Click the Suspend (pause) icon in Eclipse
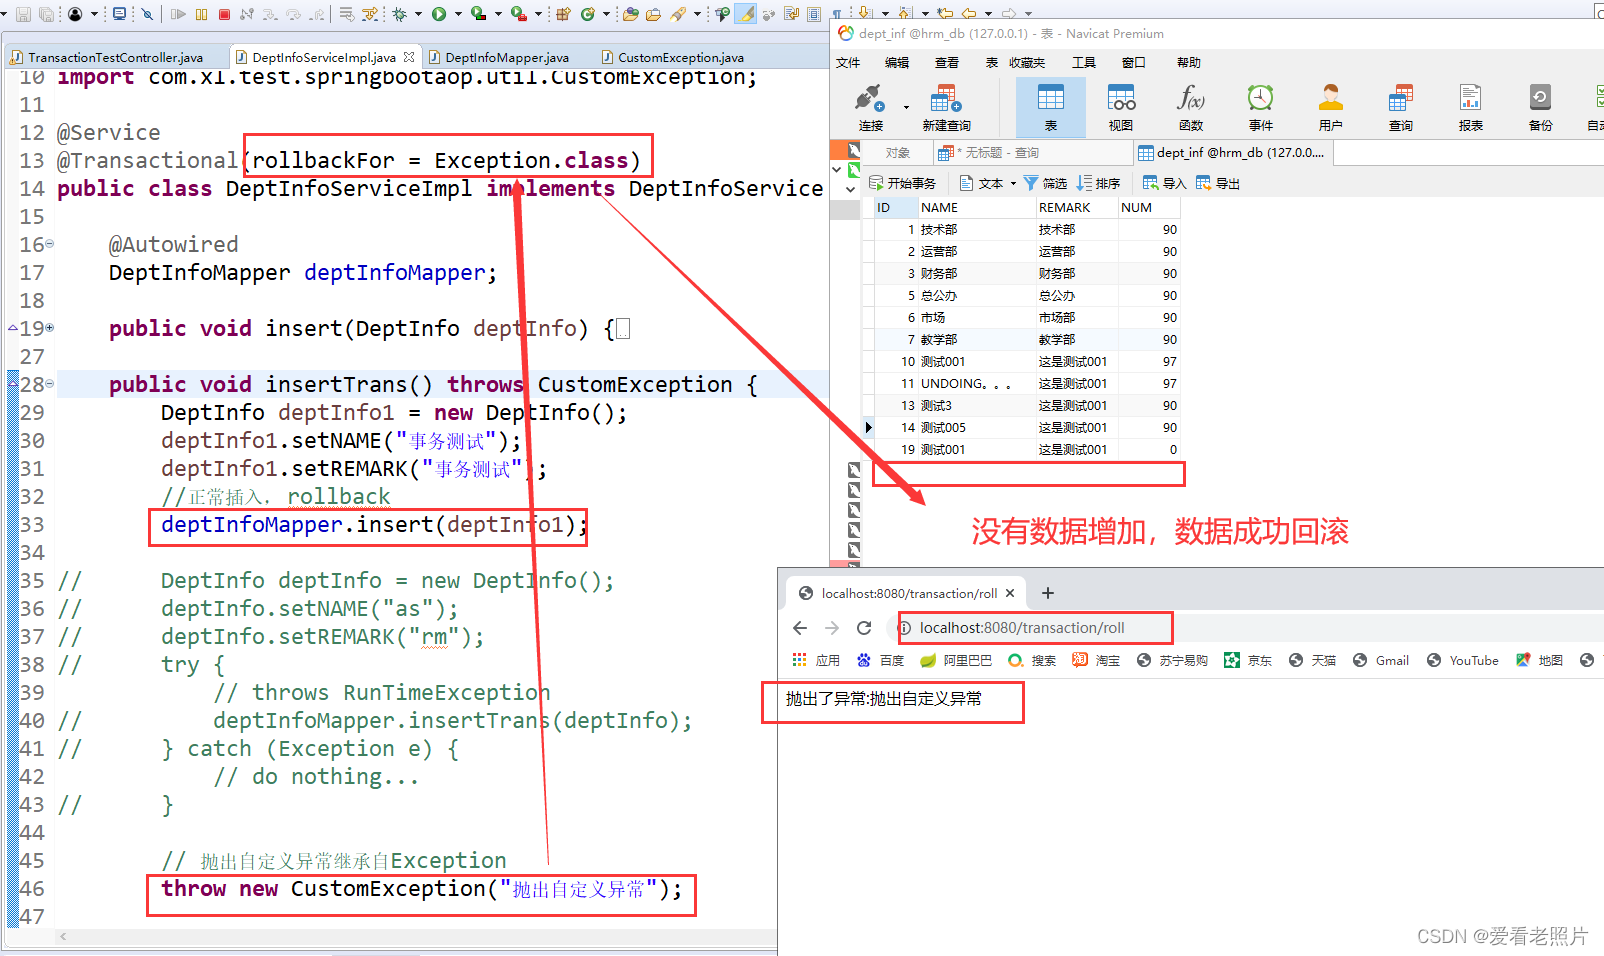Screen dimensions: 1604x956 [201, 14]
